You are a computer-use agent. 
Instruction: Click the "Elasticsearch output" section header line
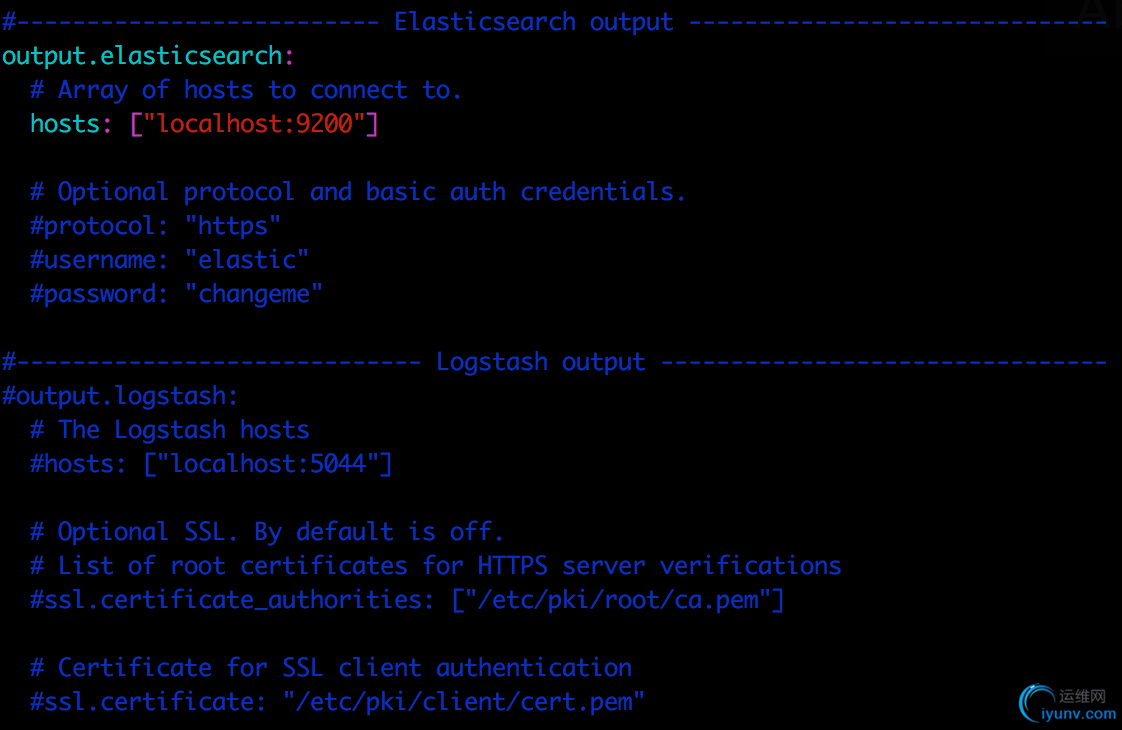click(x=555, y=22)
